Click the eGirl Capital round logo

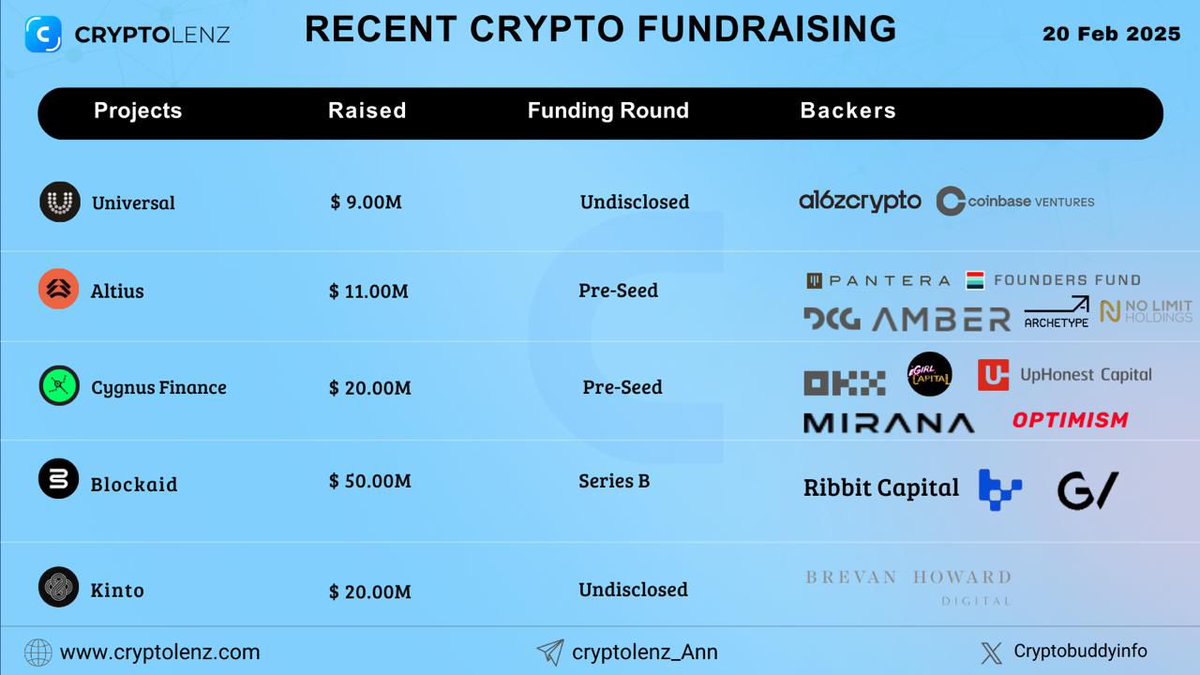[929, 374]
